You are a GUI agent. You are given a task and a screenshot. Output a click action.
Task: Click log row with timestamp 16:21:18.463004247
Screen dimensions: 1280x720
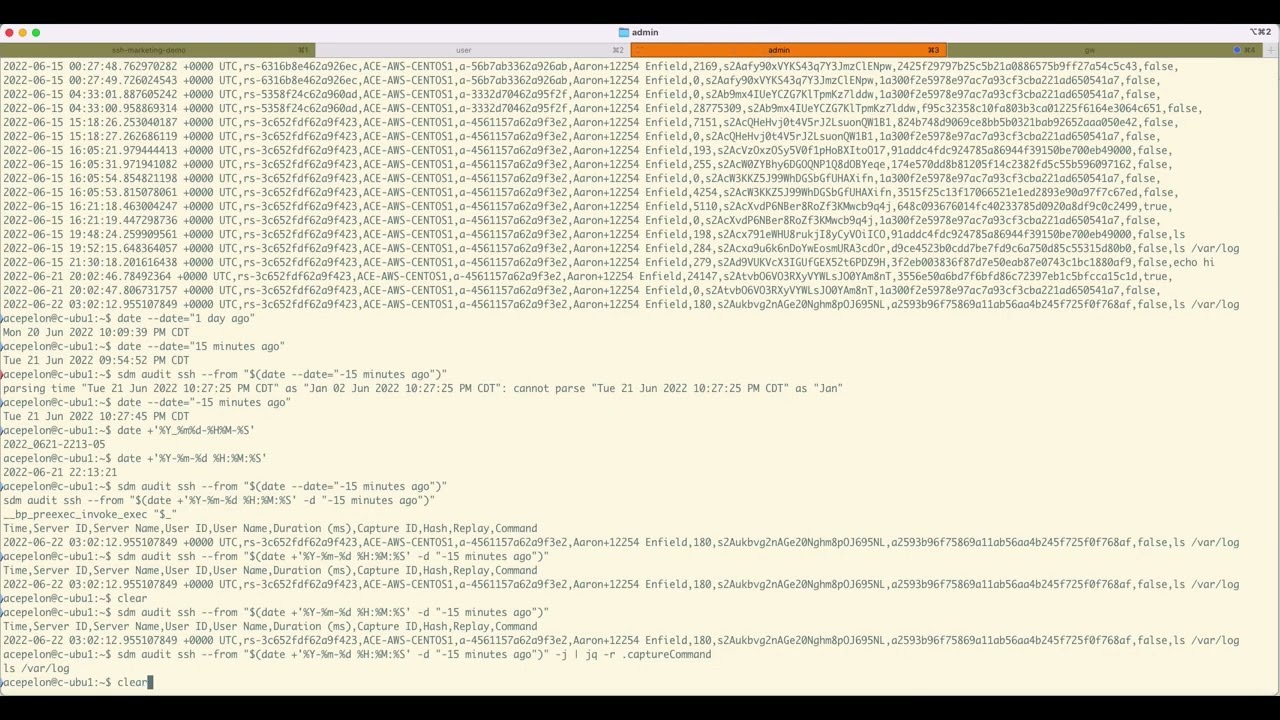point(587,206)
